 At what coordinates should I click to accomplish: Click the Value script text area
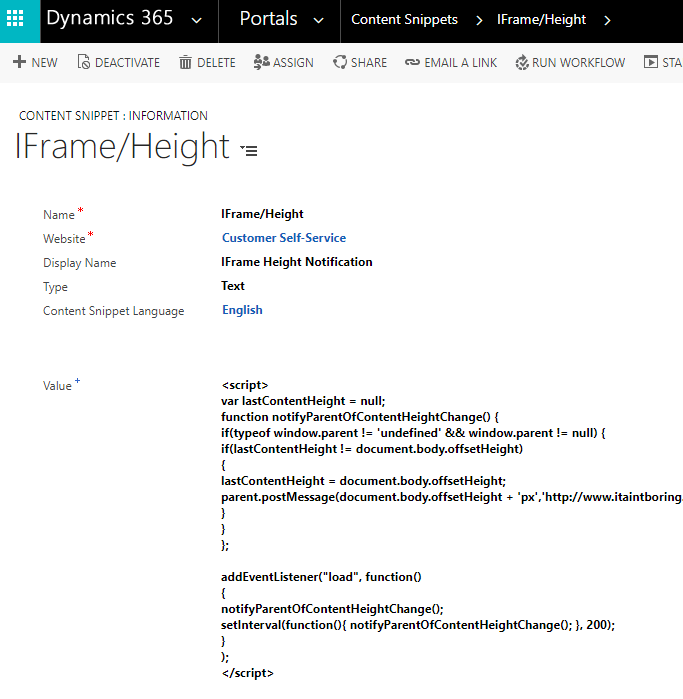click(452, 529)
